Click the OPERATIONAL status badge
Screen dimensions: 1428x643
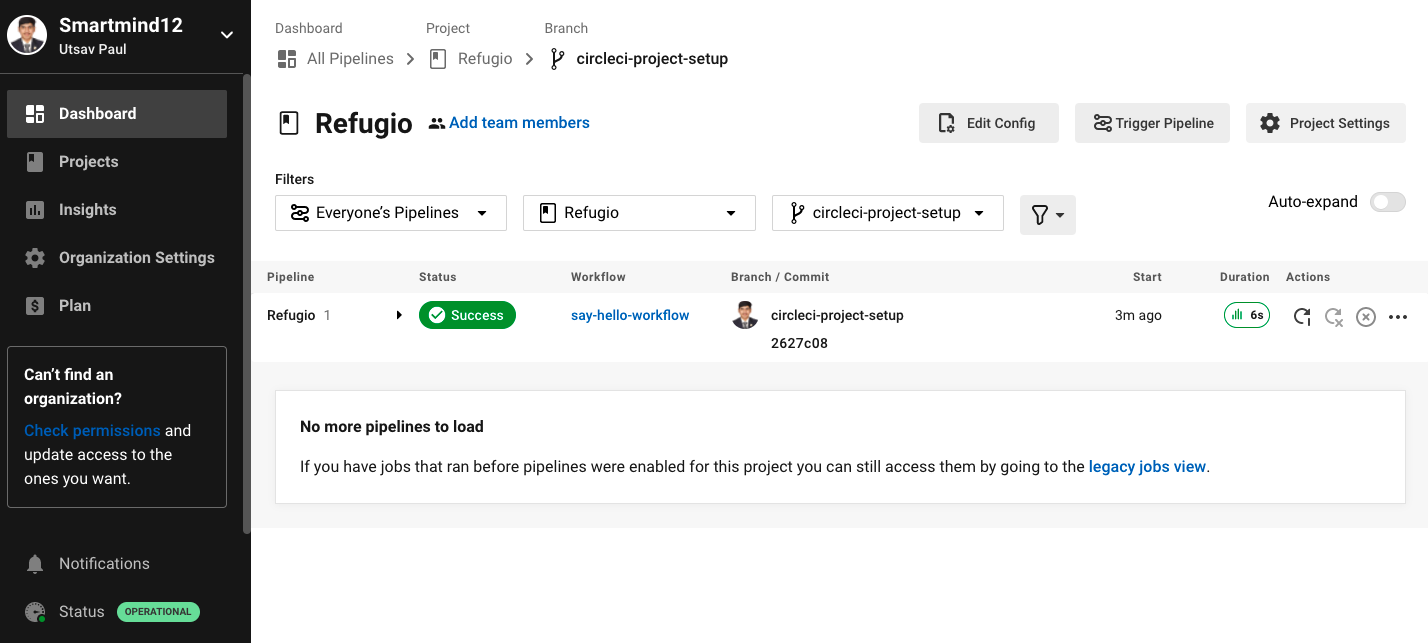(x=158, y=612)
